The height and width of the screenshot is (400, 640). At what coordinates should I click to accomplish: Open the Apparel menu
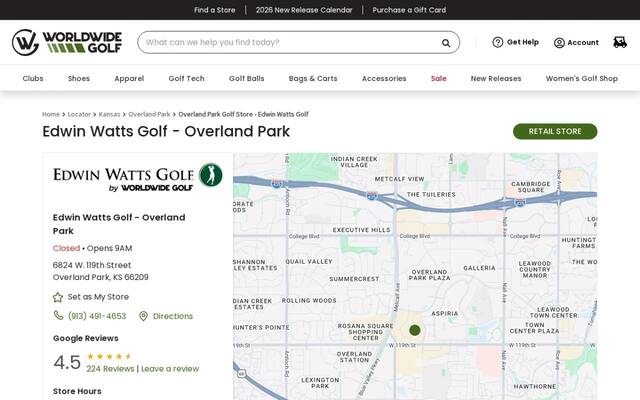point(129,78)
